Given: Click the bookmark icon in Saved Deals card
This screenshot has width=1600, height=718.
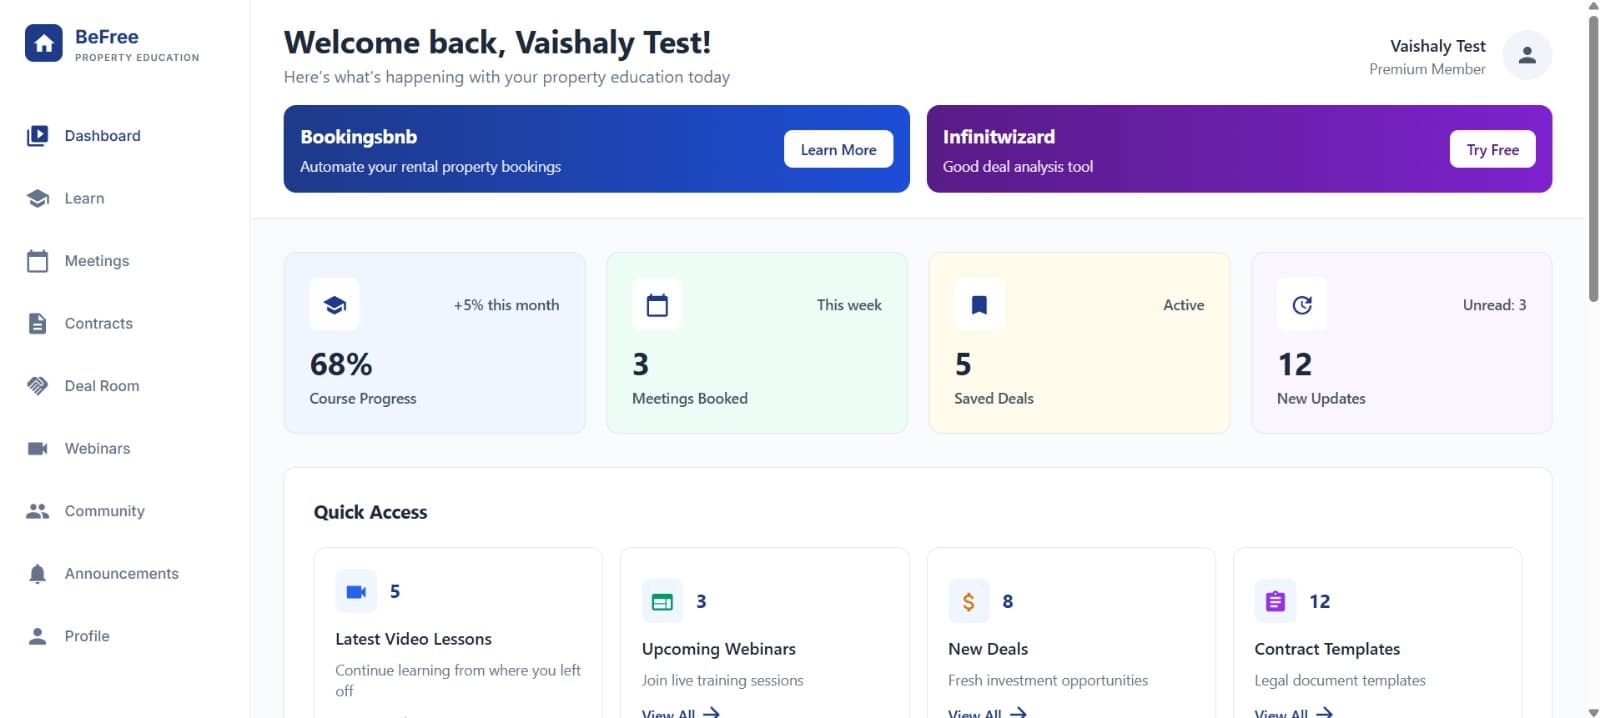Looking at the screenshot, I should tap(979, 305).
